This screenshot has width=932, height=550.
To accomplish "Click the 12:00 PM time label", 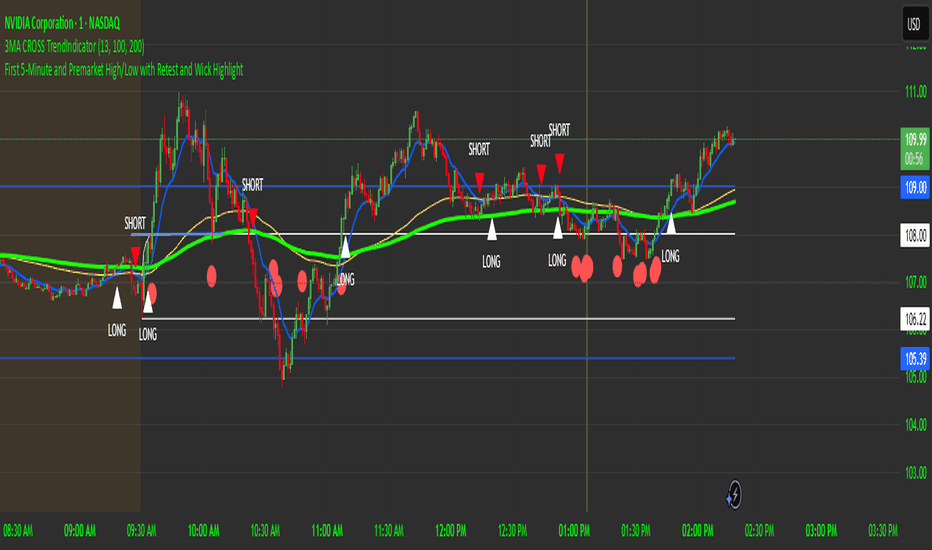I will (x=451, y=530).
